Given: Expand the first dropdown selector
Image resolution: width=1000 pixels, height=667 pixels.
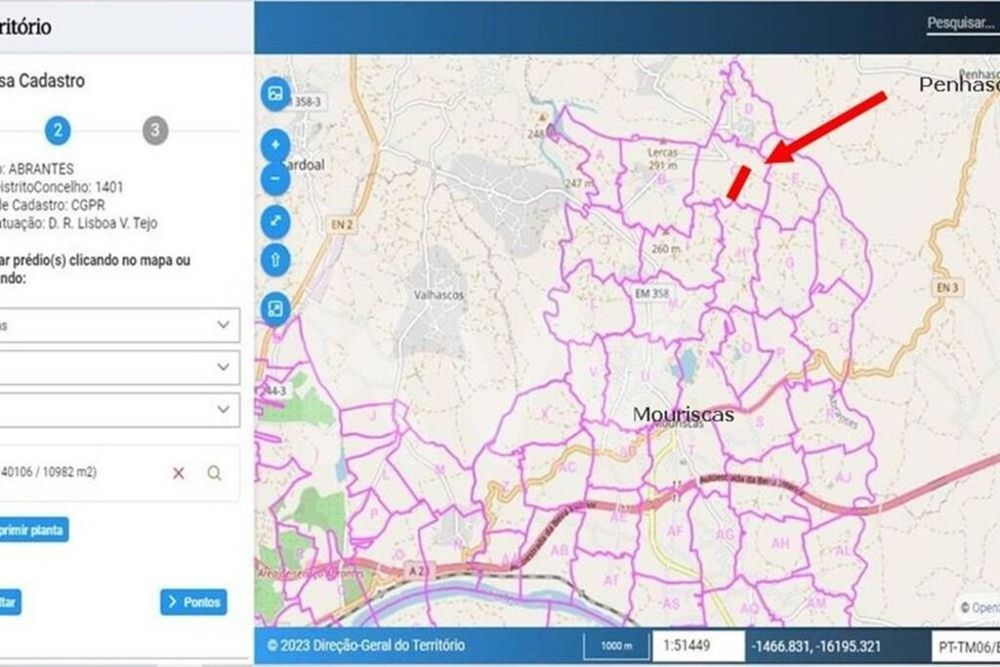Looking at the screenshot, I should pyautogui.click(x=119, y=325).
